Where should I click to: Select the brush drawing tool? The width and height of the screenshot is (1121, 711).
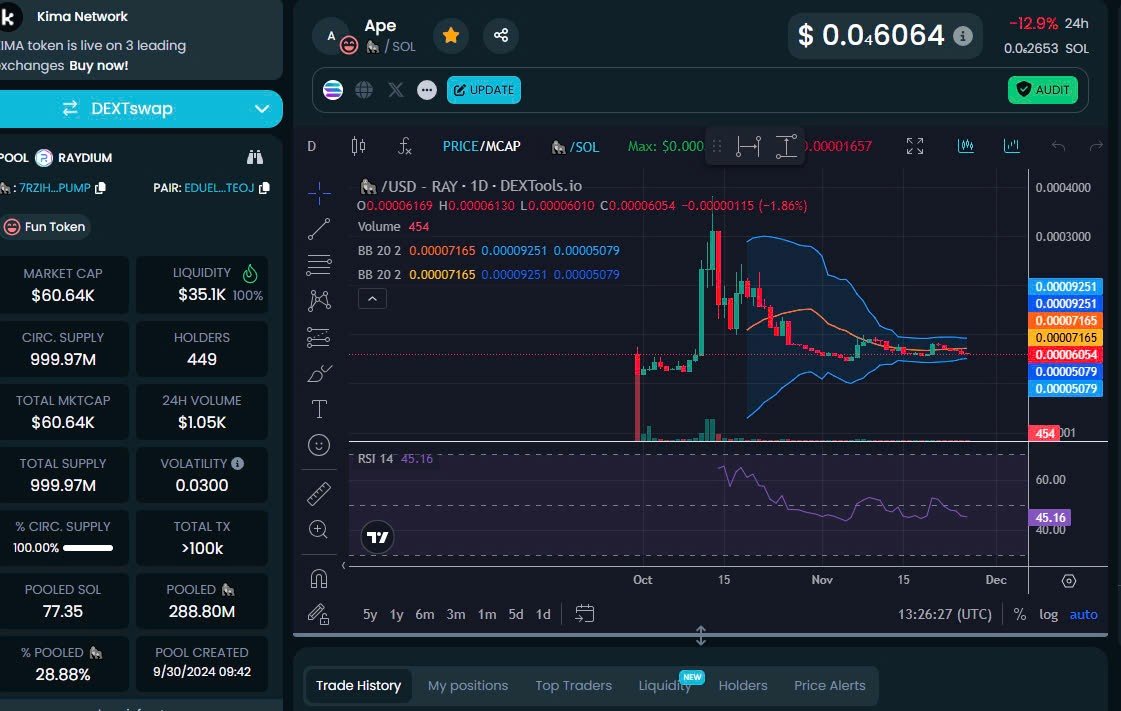point(319,373)
